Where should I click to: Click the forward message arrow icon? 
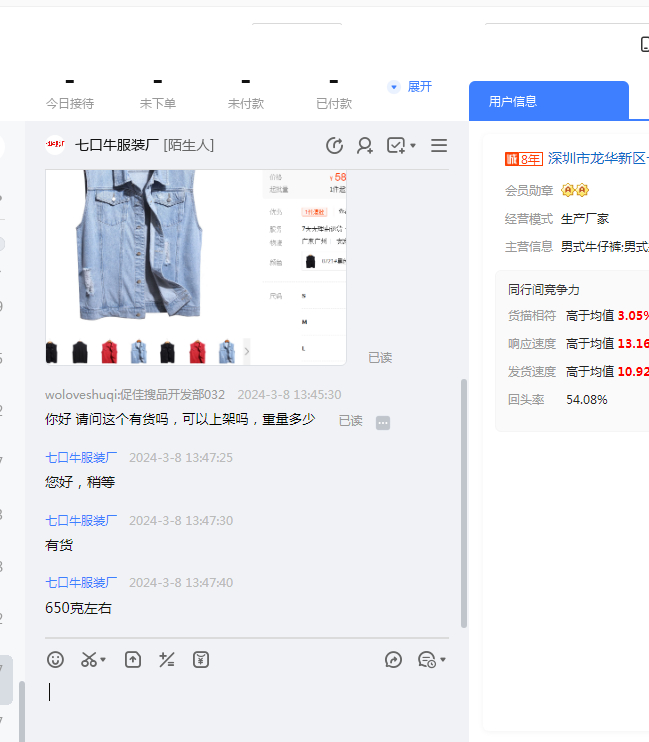393,660
